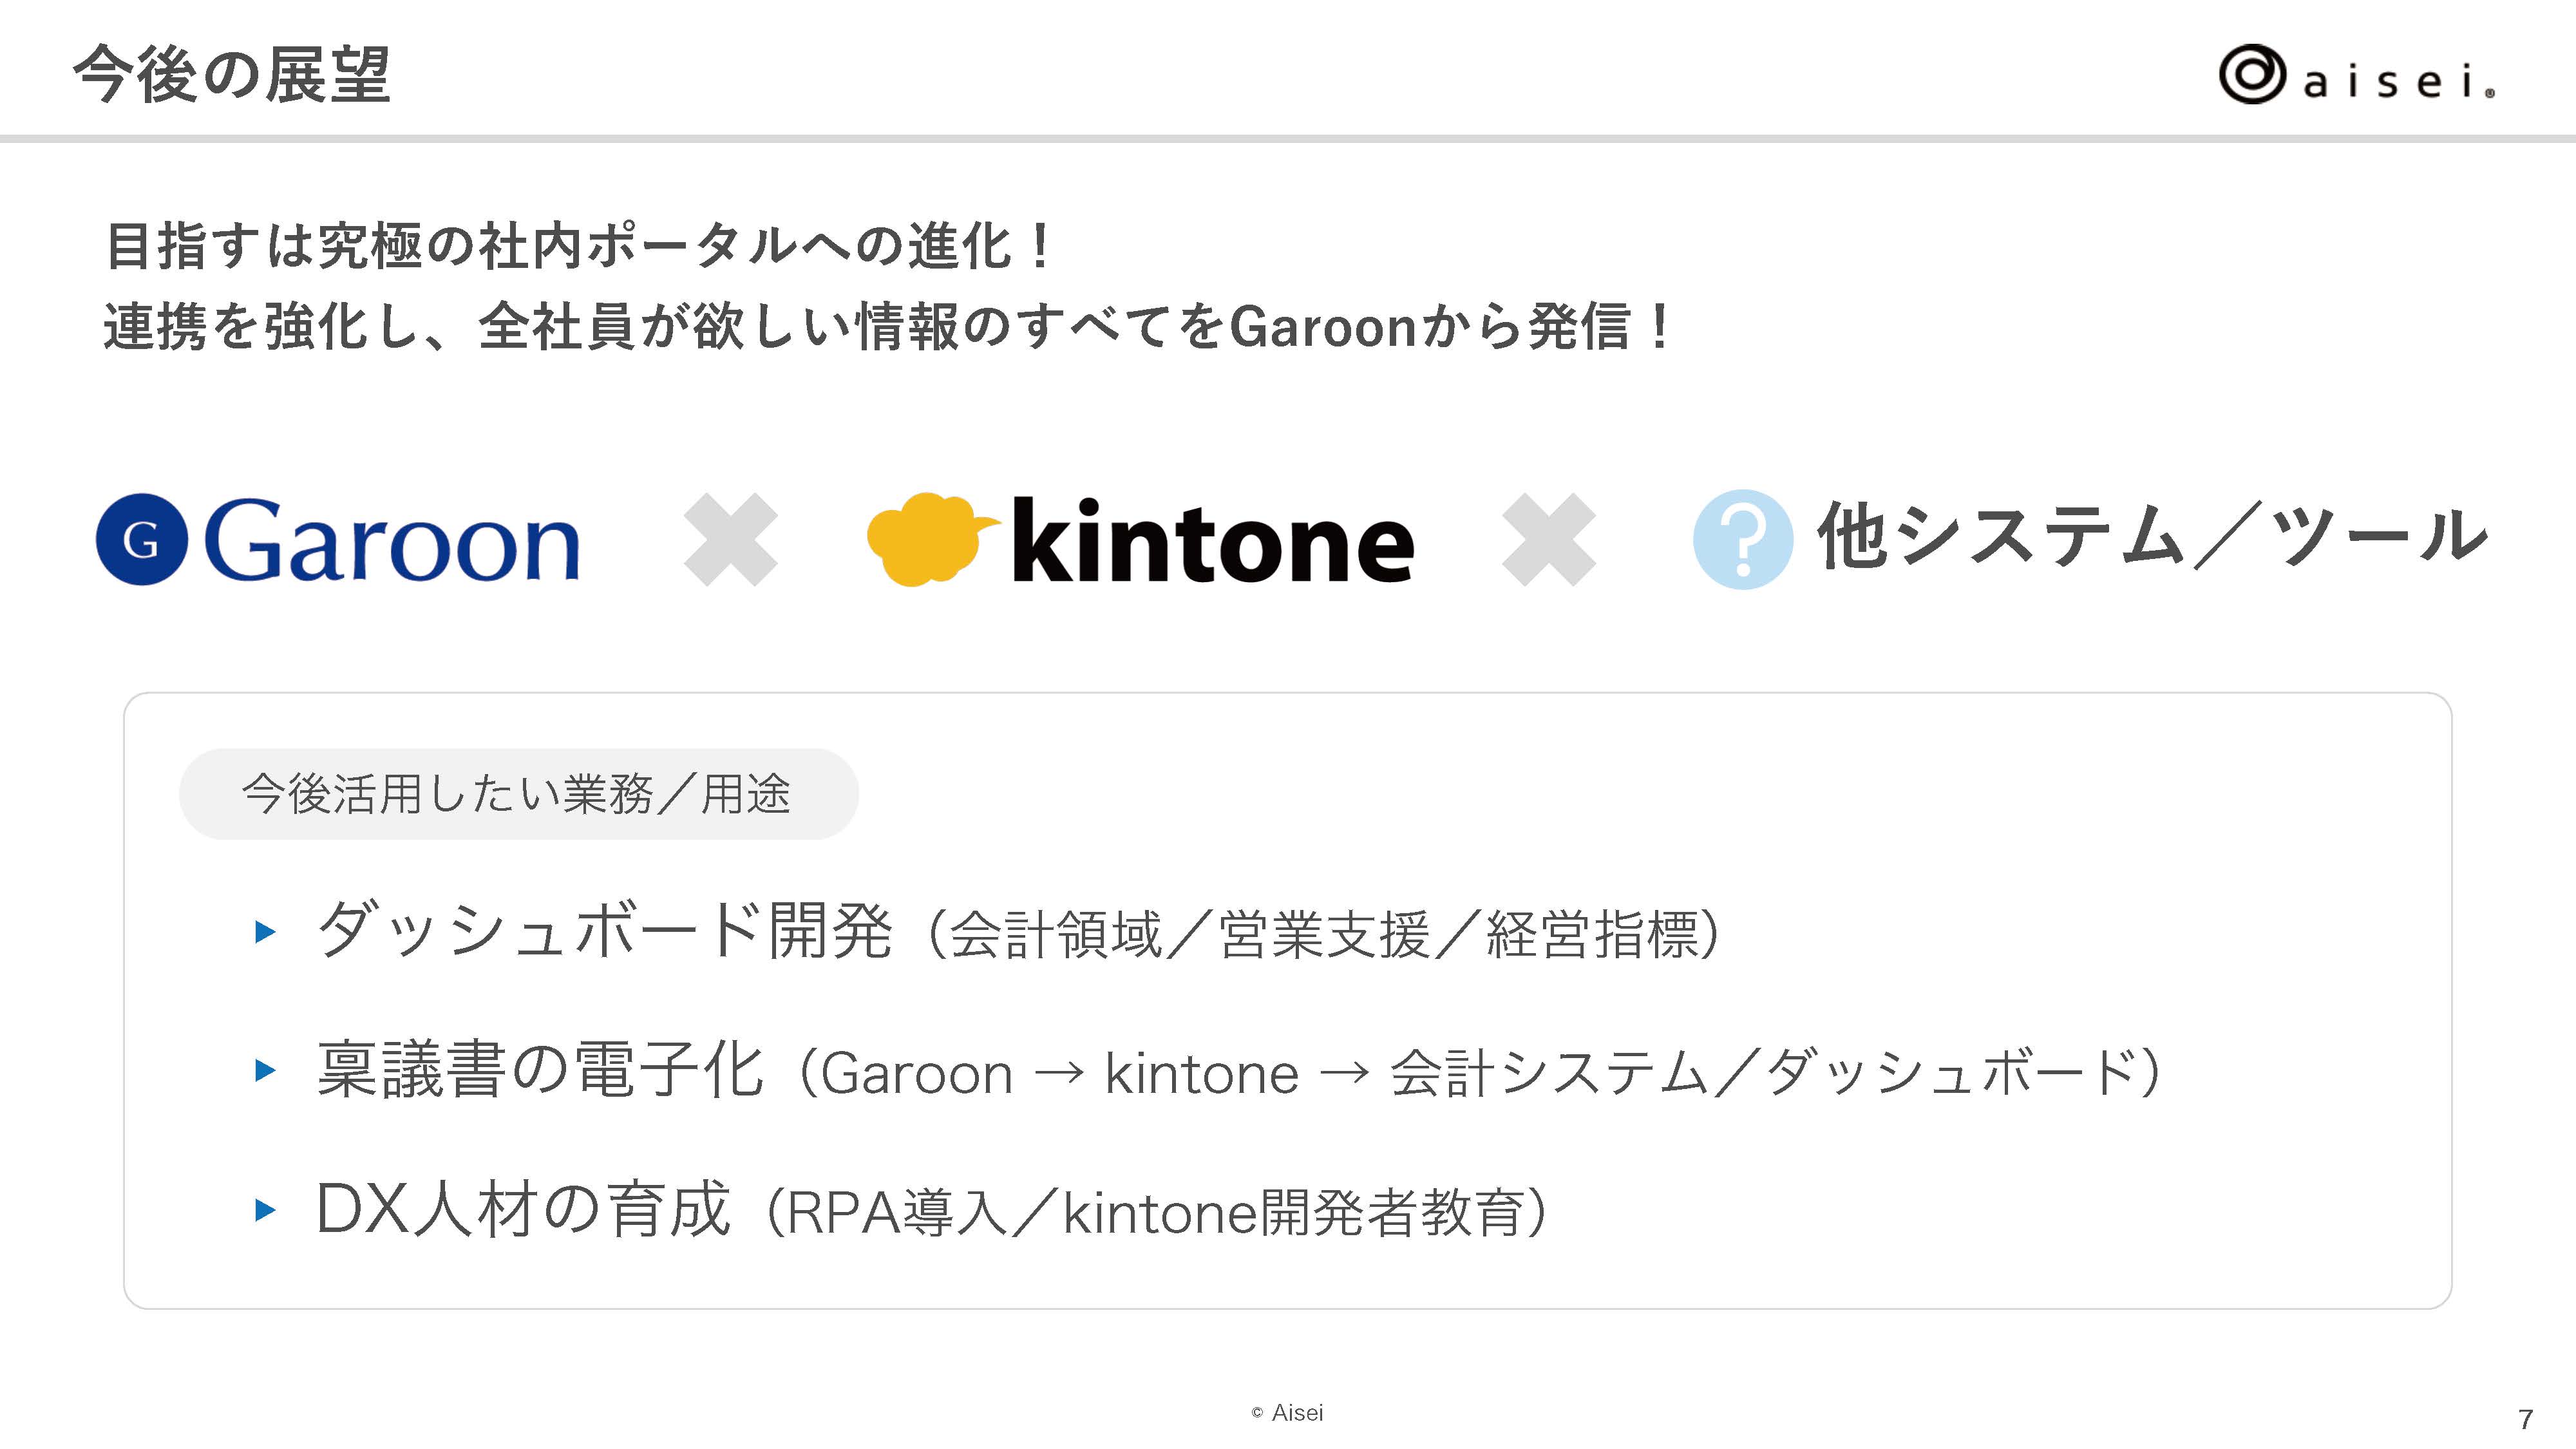Click the 他システム／ツール label
The width and height of the screenshot is (2576, 1449).
(2151, 537)
